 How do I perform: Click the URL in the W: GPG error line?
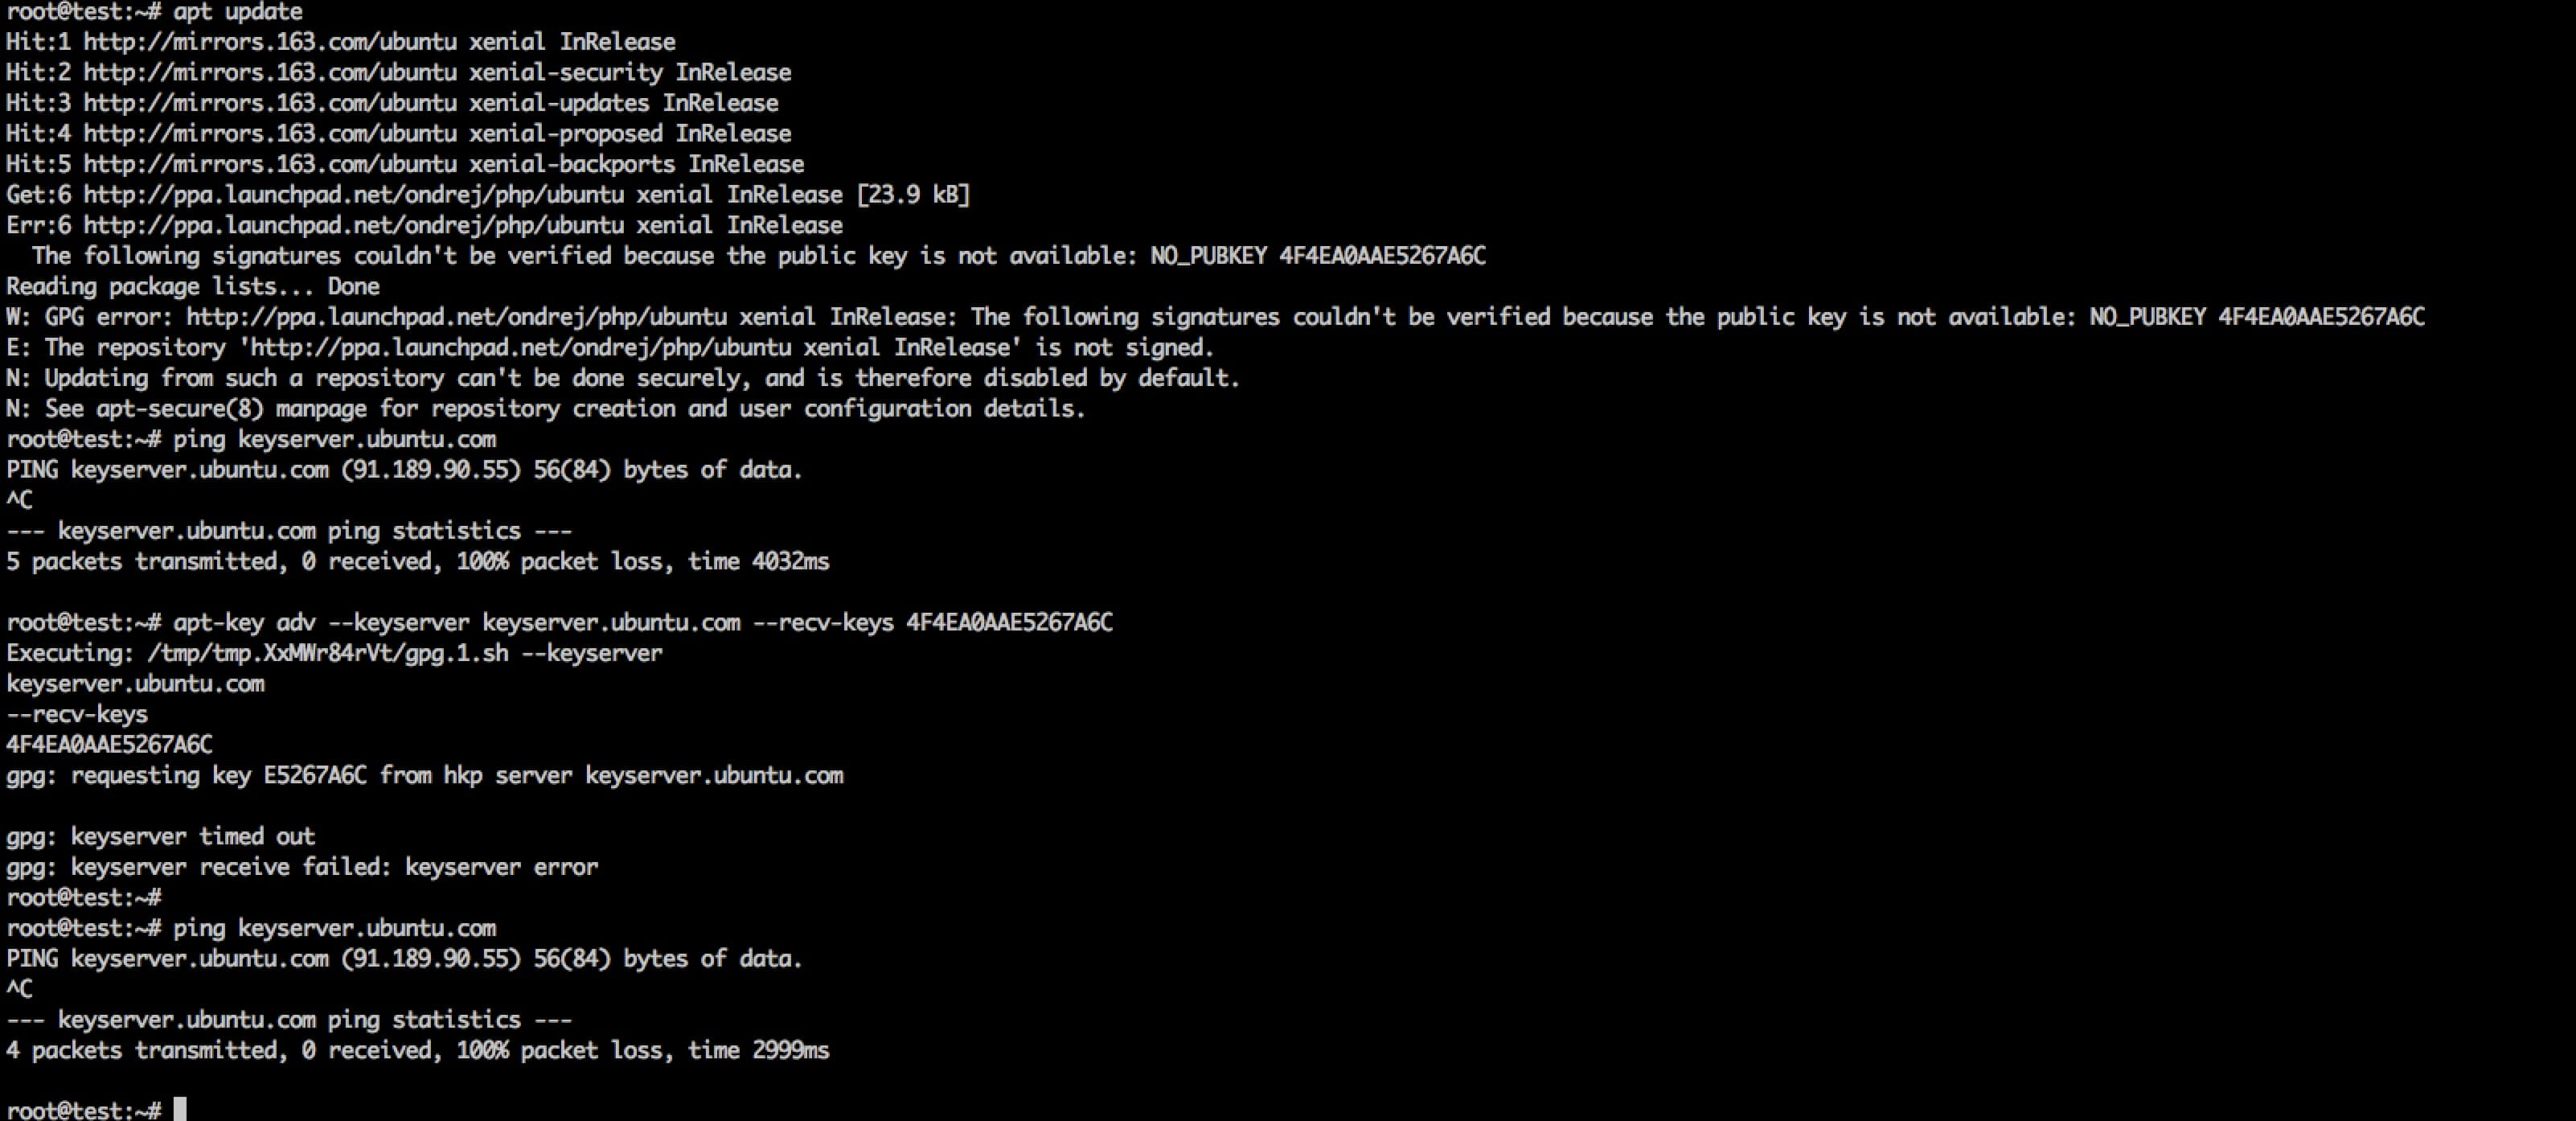point(456,317)
